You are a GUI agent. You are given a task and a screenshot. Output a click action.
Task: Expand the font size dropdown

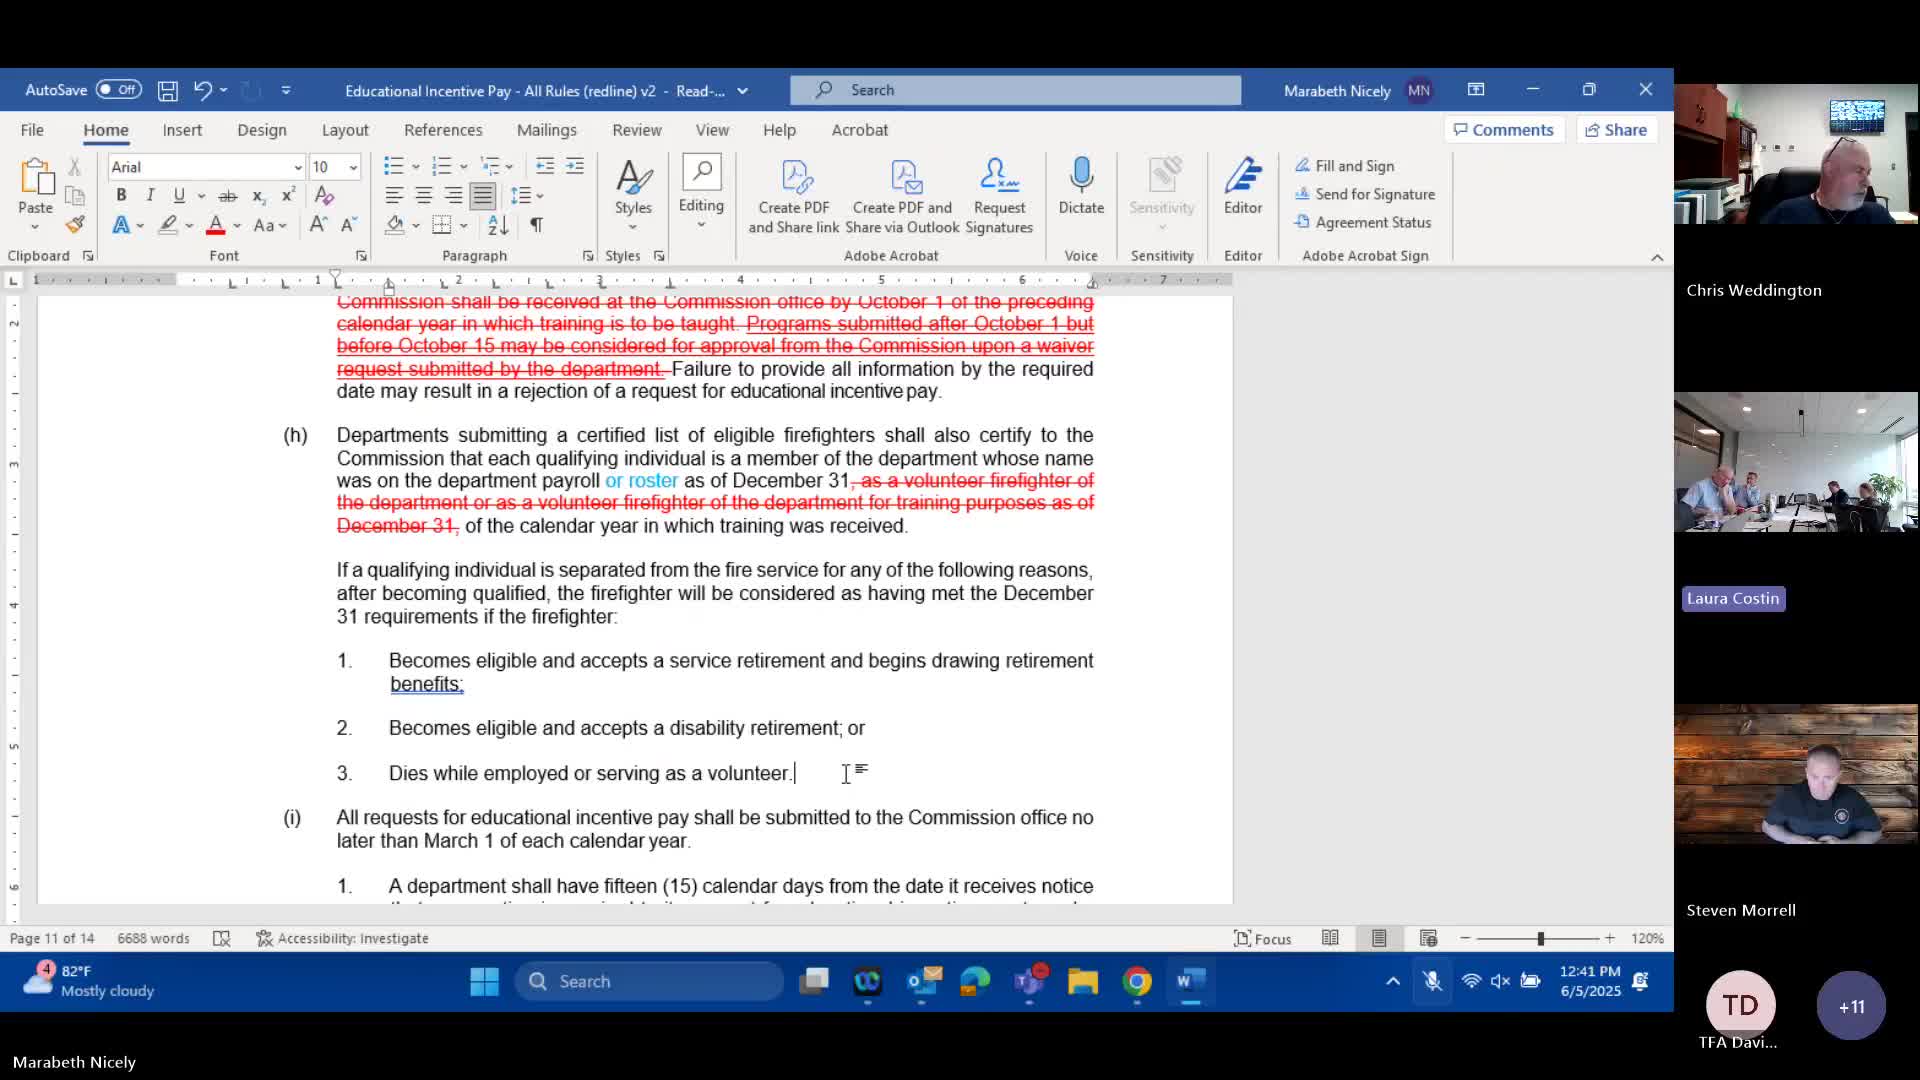point(353,167)
